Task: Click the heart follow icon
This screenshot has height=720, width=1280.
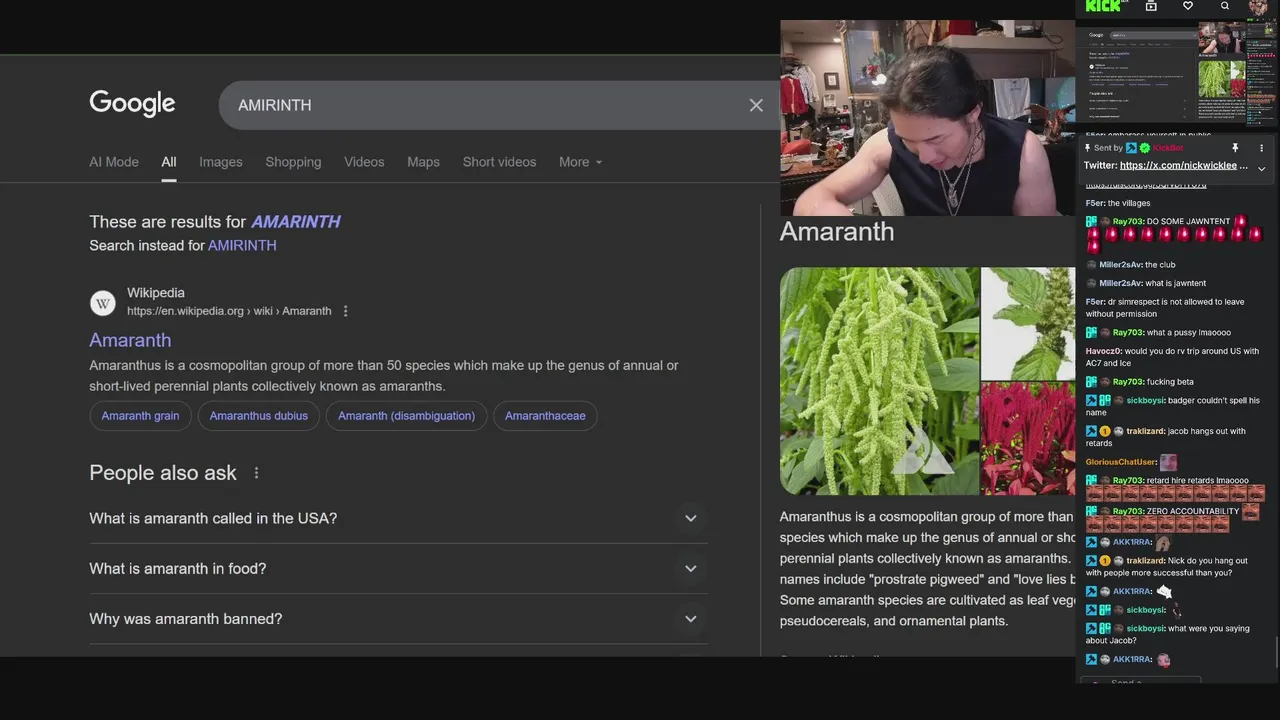Action: (x=1188, y=6)
